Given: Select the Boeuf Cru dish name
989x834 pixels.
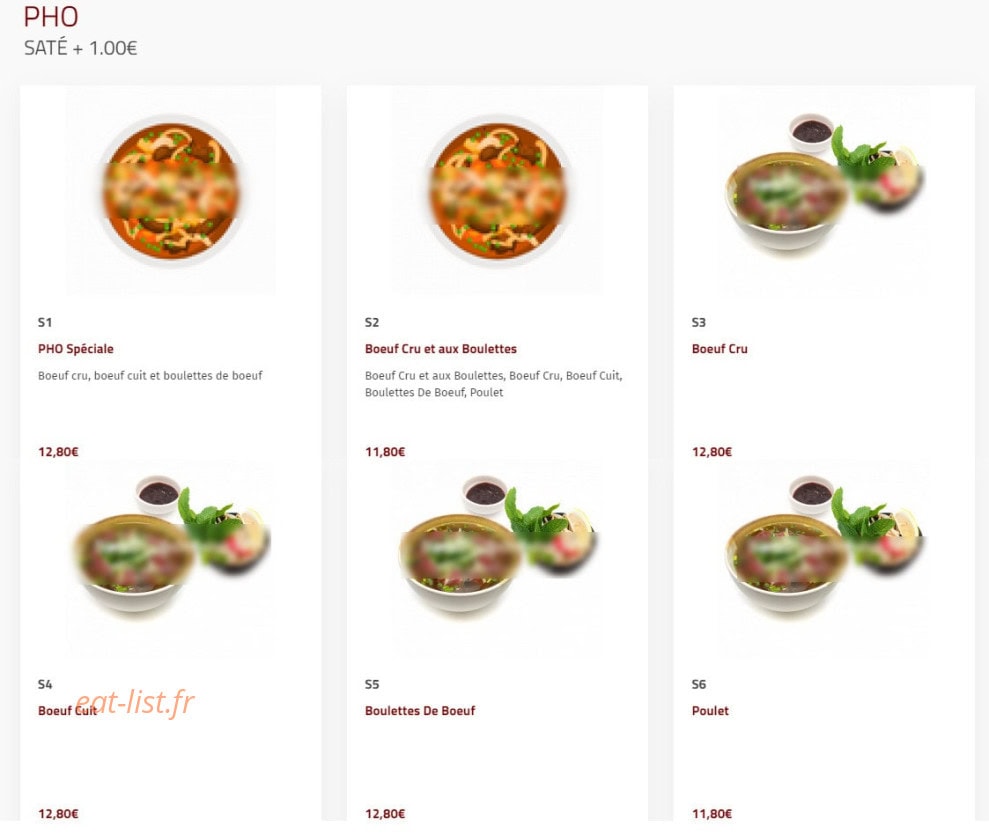Looking at the screenshot, I should tap(719, 349).
